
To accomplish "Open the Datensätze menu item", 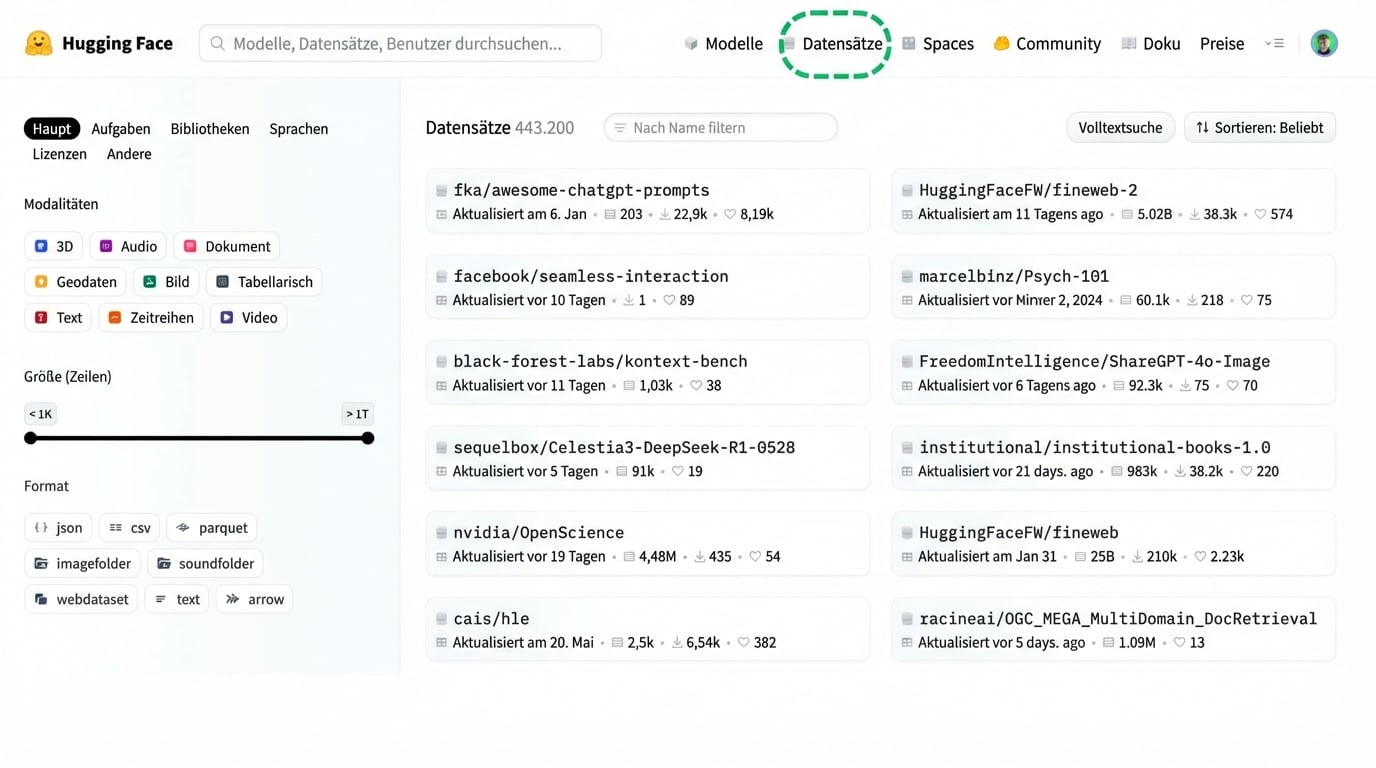I will 835,43.
